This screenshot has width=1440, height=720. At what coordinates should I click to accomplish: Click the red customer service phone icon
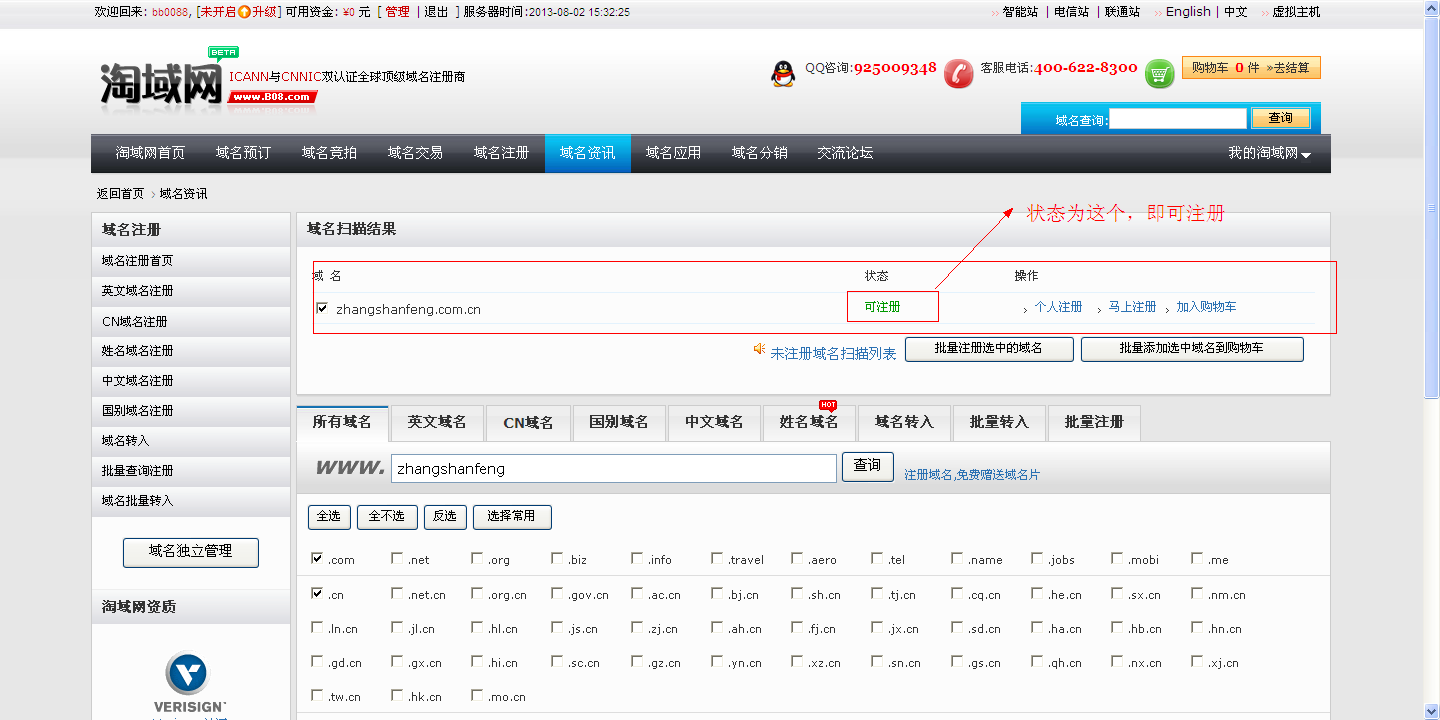point(959,73)
